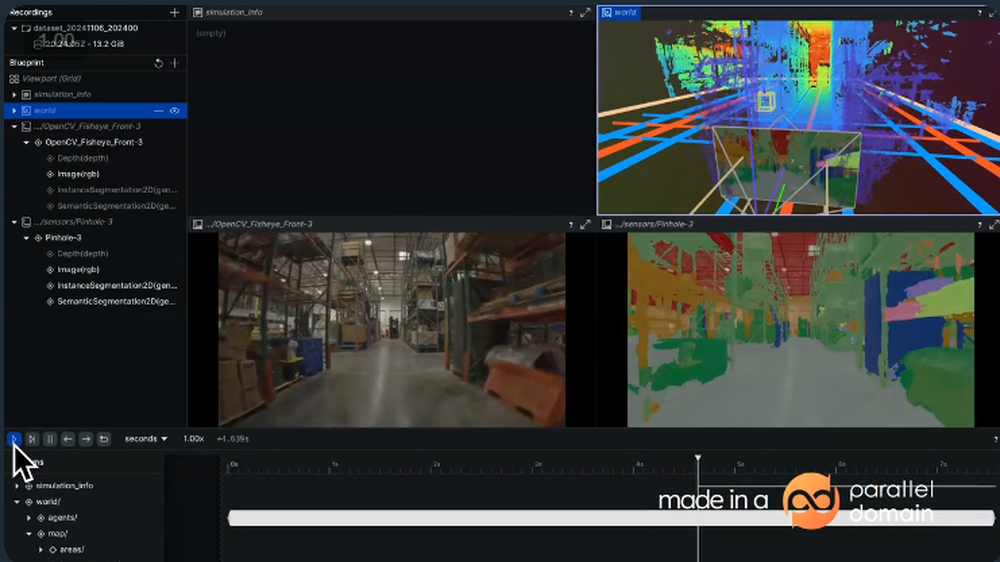Select Image(rgb) under OpenCV_Fisheye_Front-3
1000x562 pixels.
78,174
